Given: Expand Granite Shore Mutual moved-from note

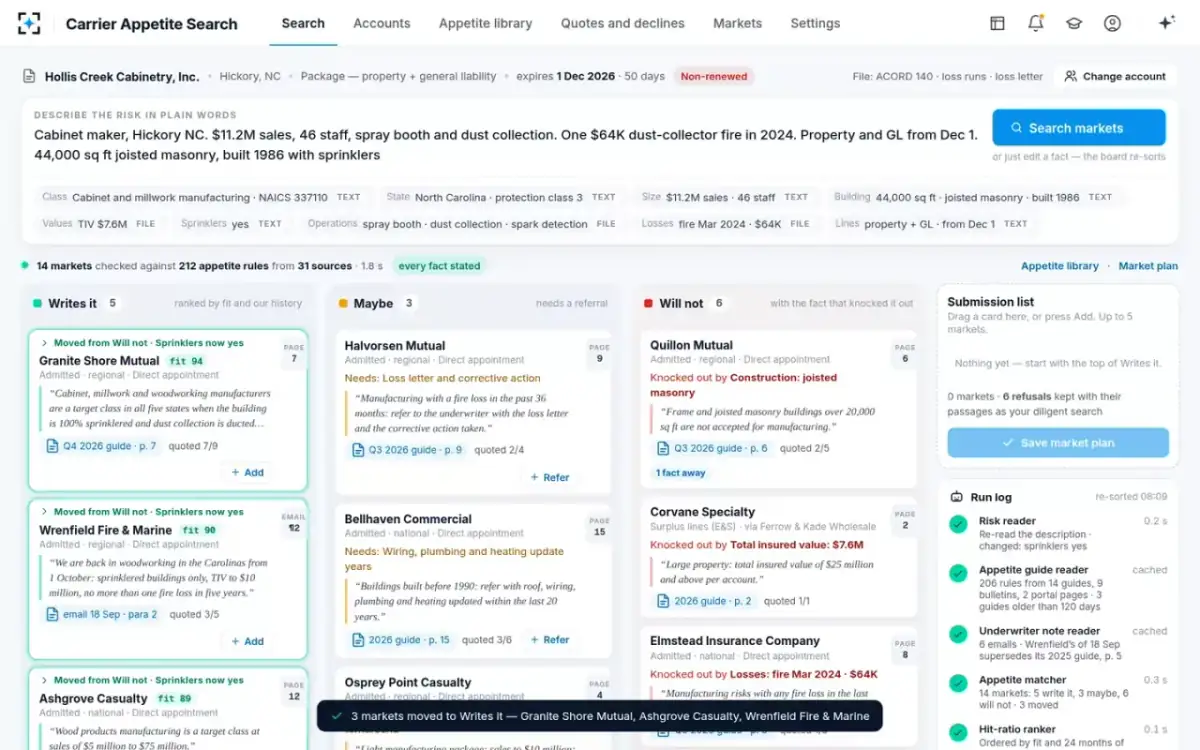Looking at the screenshot, I should point(44,343).
